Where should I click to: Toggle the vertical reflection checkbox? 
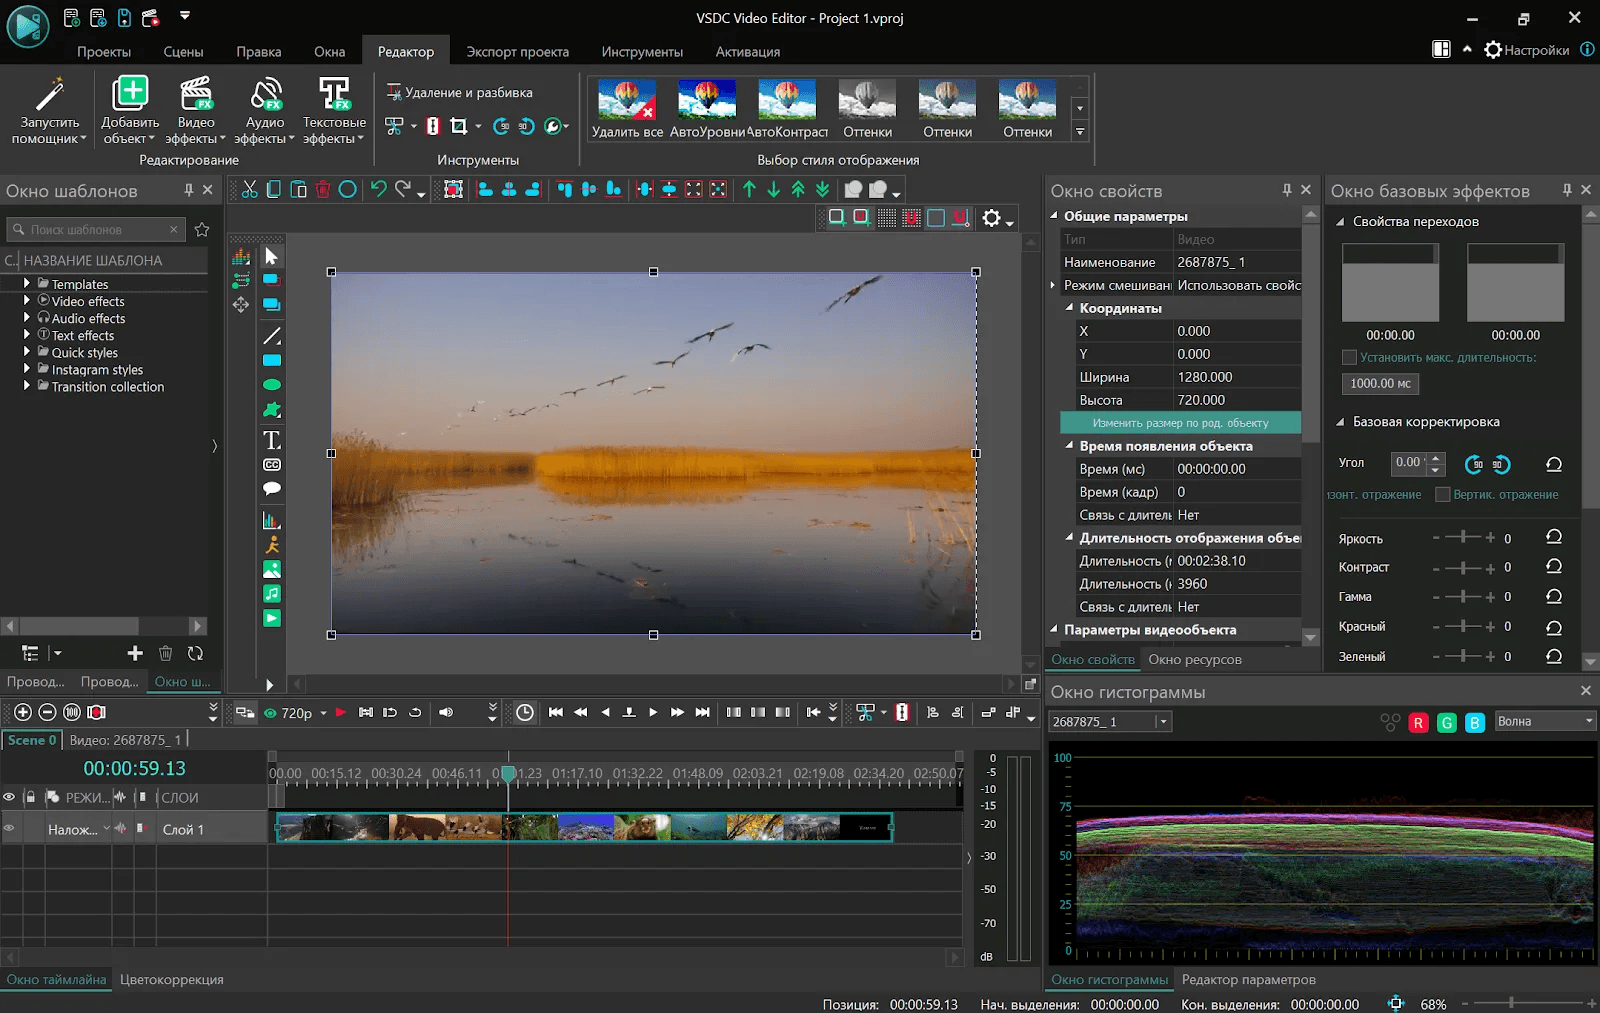click(1442, 495)
